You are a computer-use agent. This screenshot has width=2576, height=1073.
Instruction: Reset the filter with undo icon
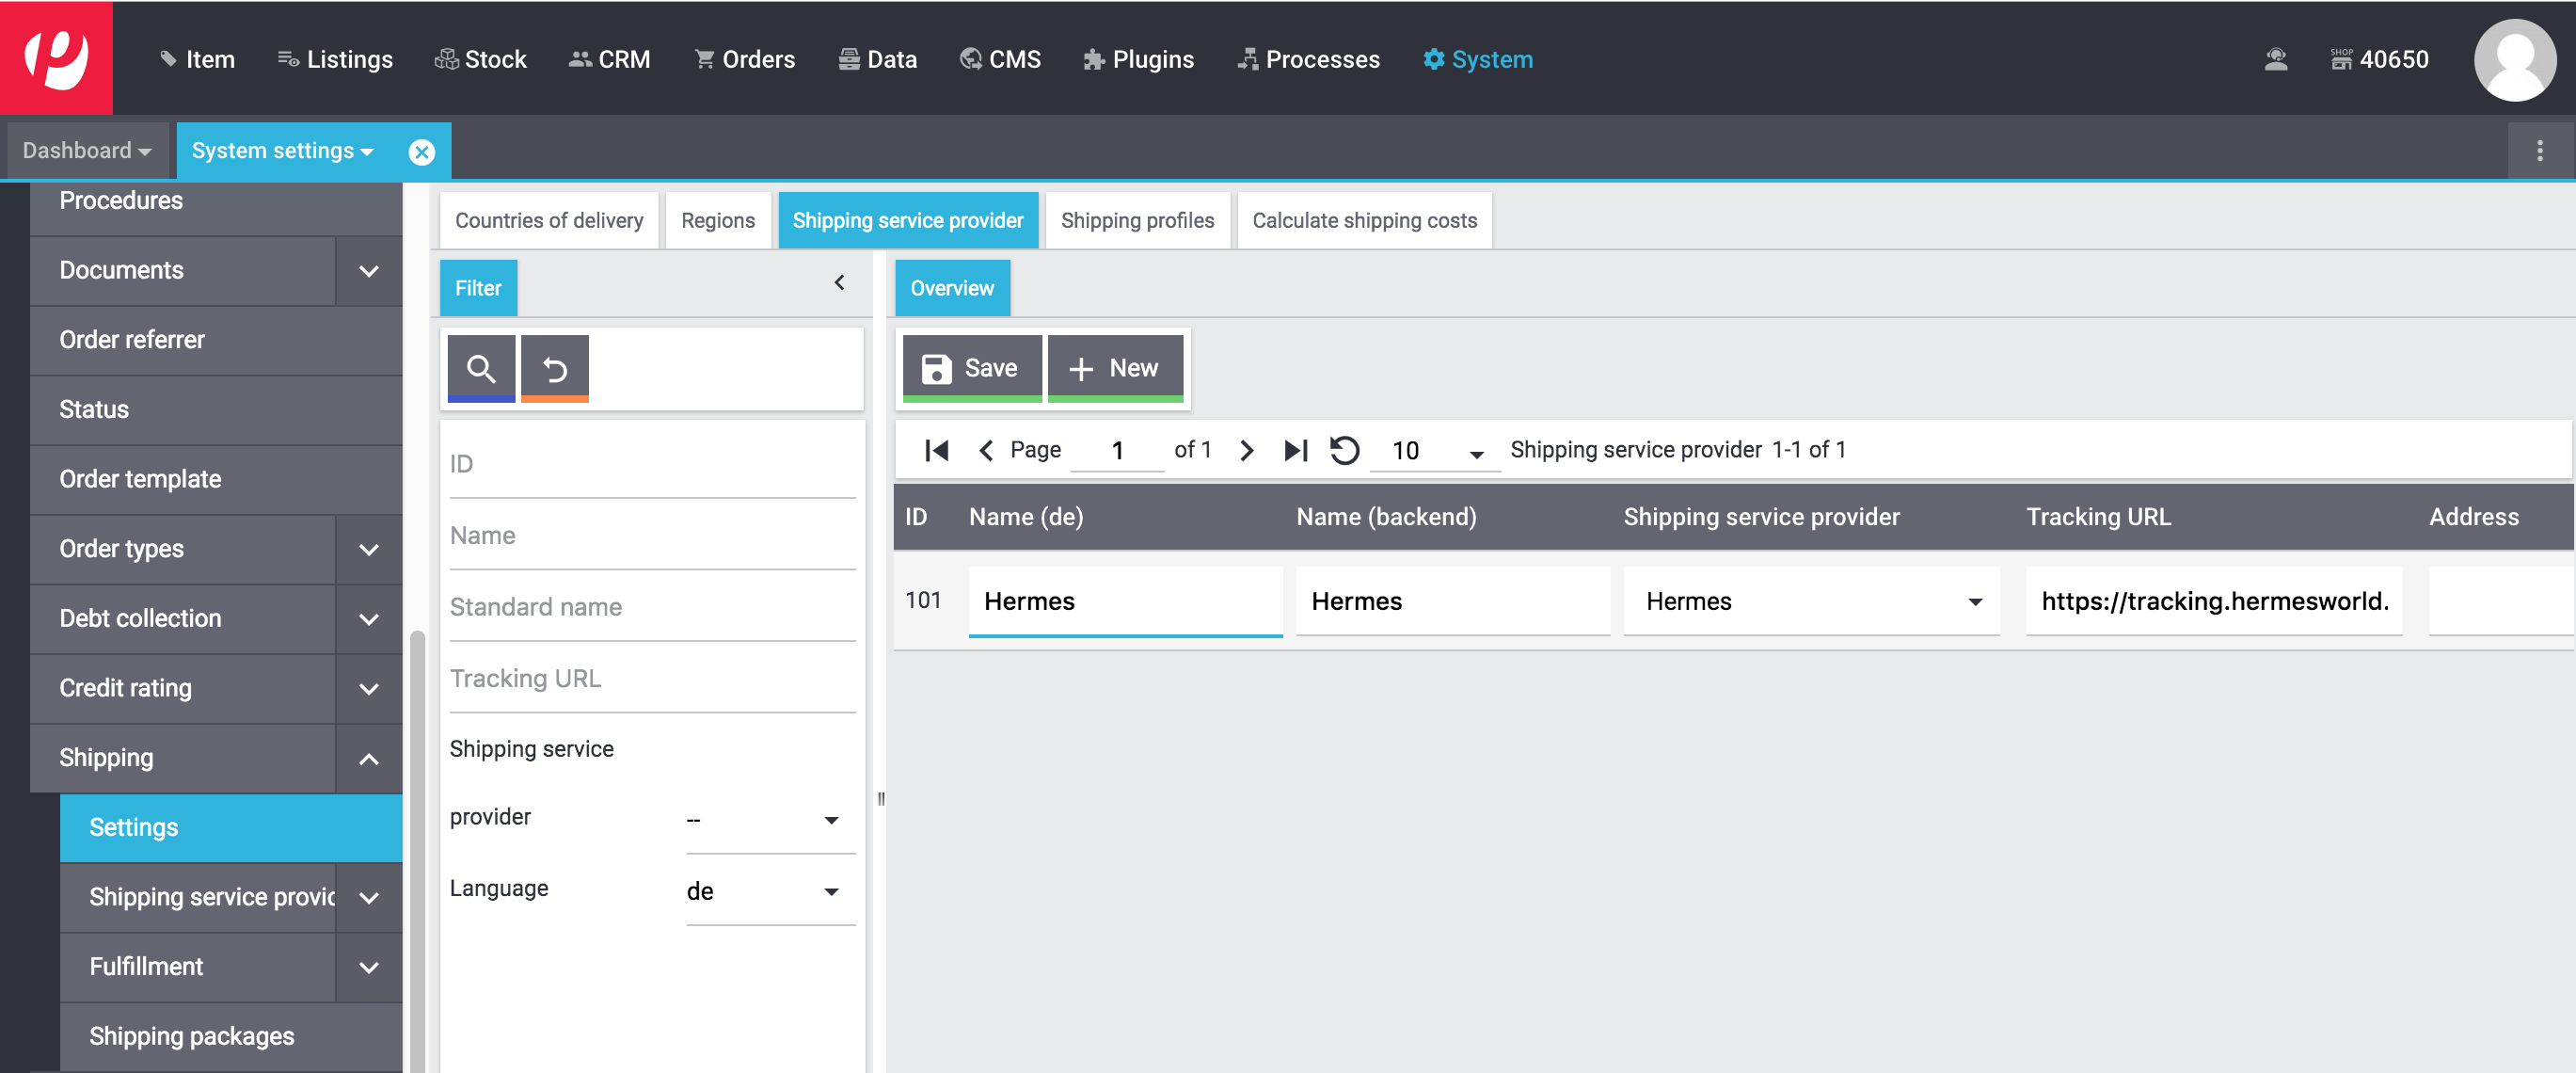click(x=555, y=369)
